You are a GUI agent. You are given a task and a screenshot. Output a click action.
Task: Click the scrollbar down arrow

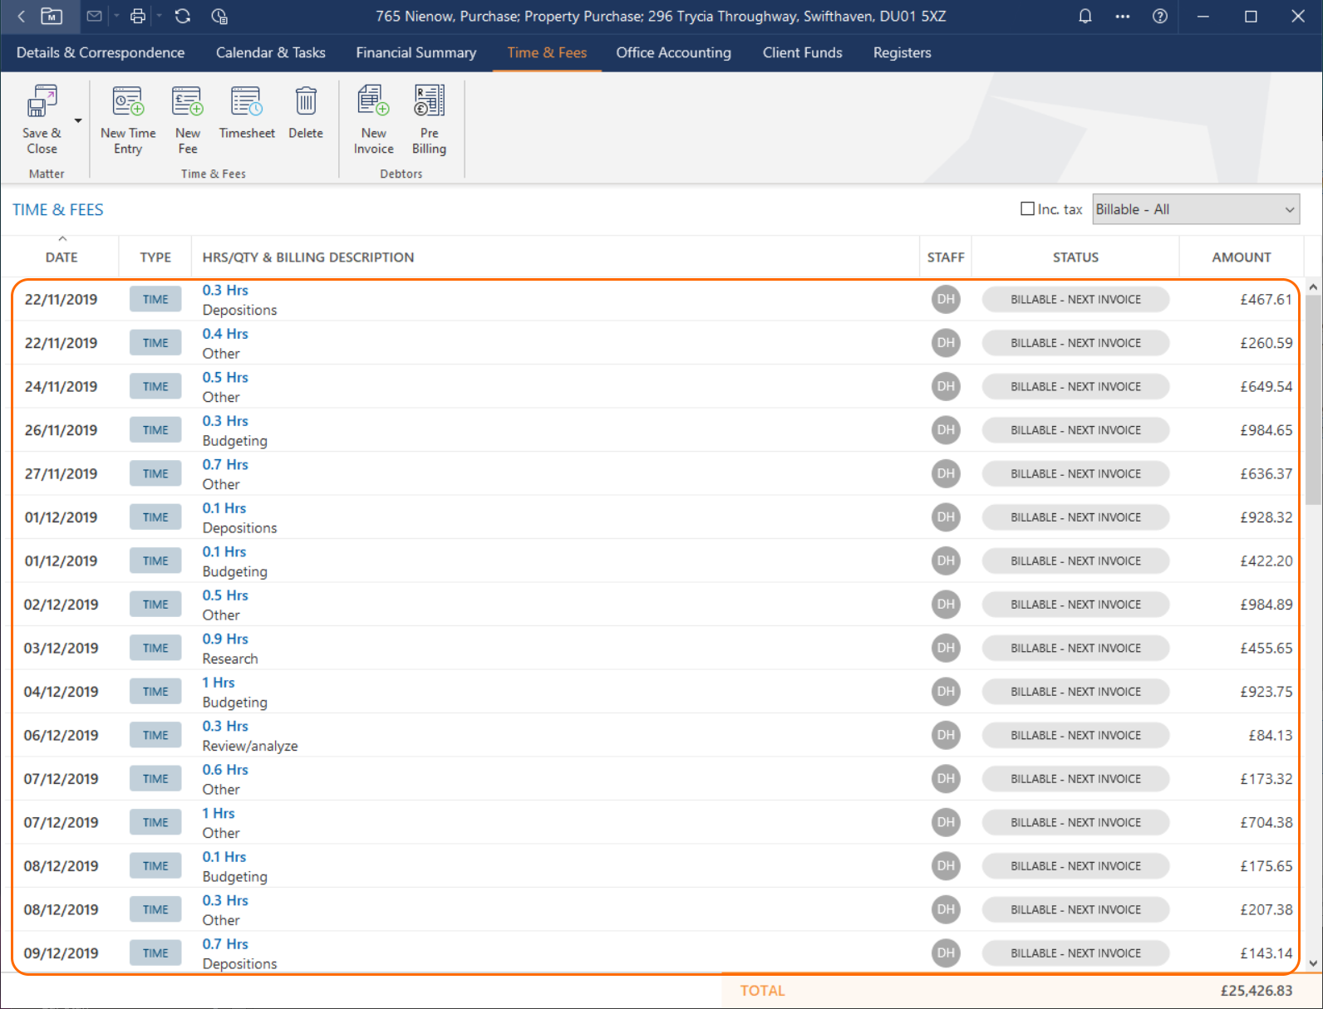1313,963
